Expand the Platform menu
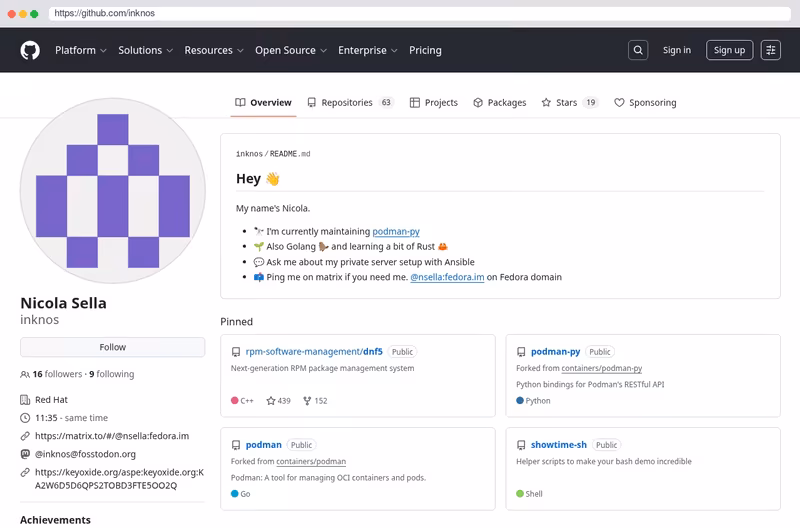This screenshot has width=800, height=528. (x=81, y=51)
